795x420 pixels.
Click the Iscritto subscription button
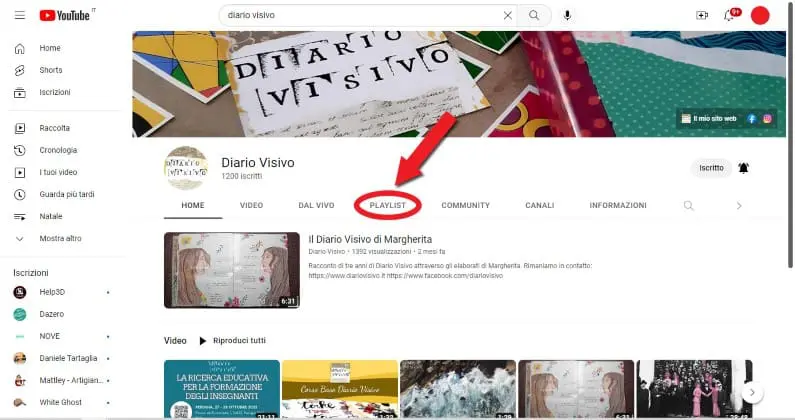click(711, 168)
